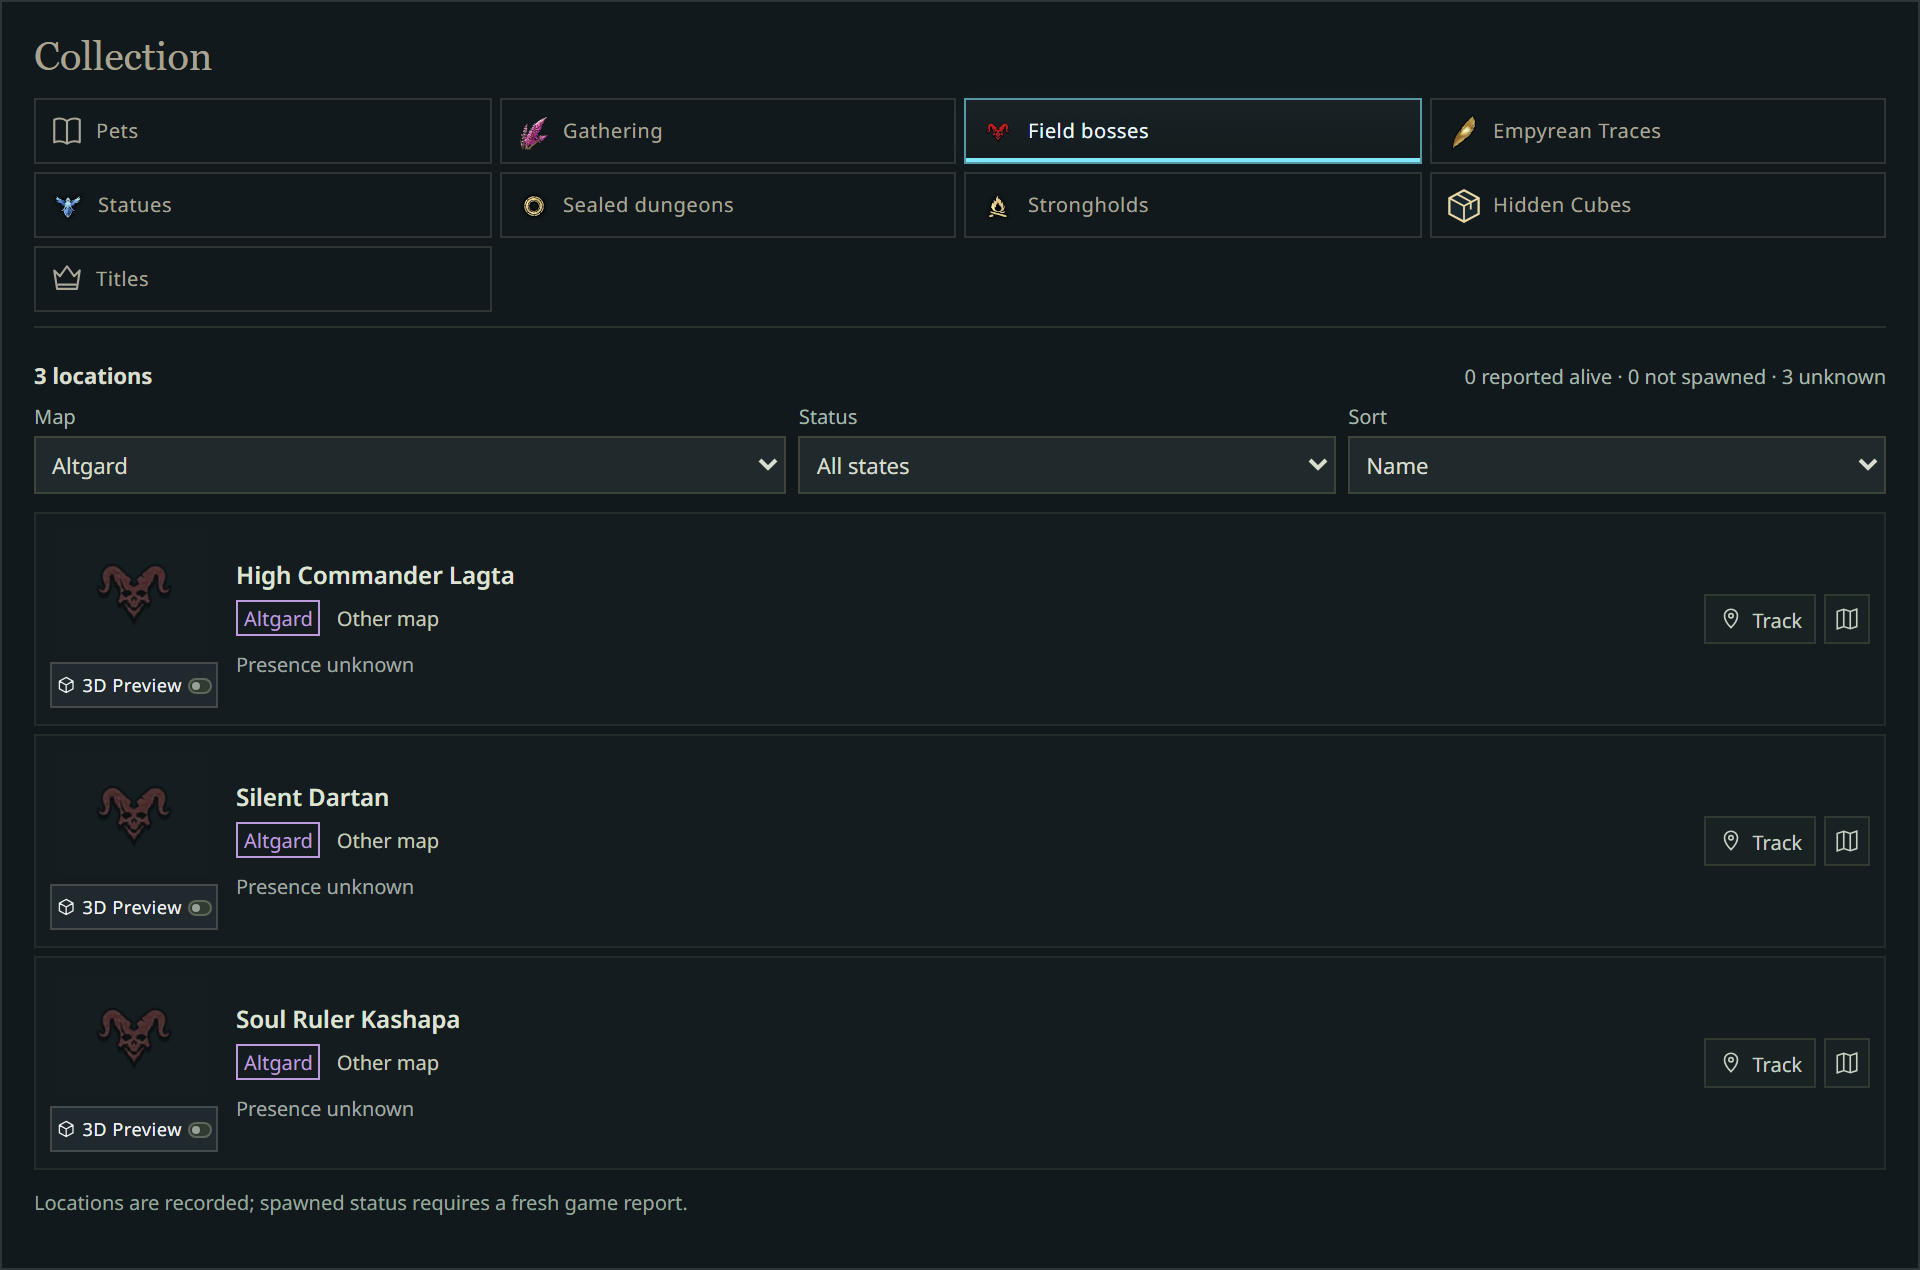Open map icon for Silent Dartan
1920x1270 pixels.
point(1847,841)
